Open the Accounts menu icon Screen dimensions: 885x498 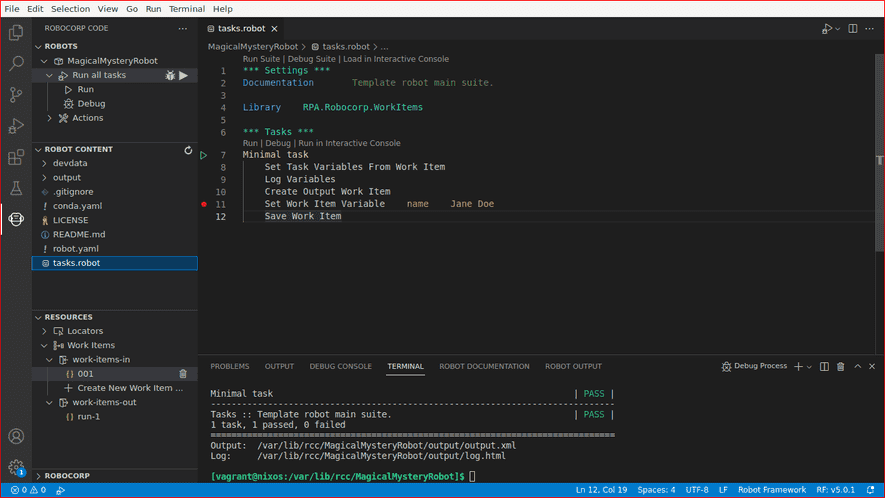[x=16, y=436]
